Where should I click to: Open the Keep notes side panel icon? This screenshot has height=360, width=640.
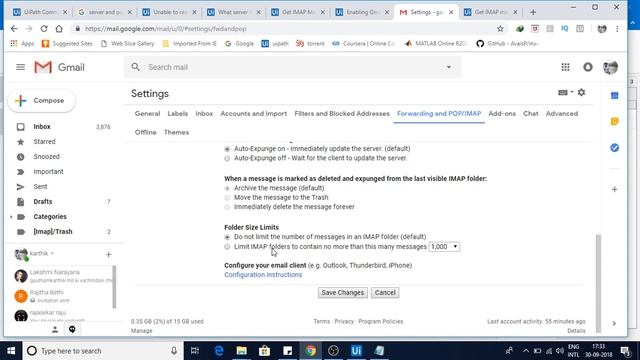[x=614, y=121]
